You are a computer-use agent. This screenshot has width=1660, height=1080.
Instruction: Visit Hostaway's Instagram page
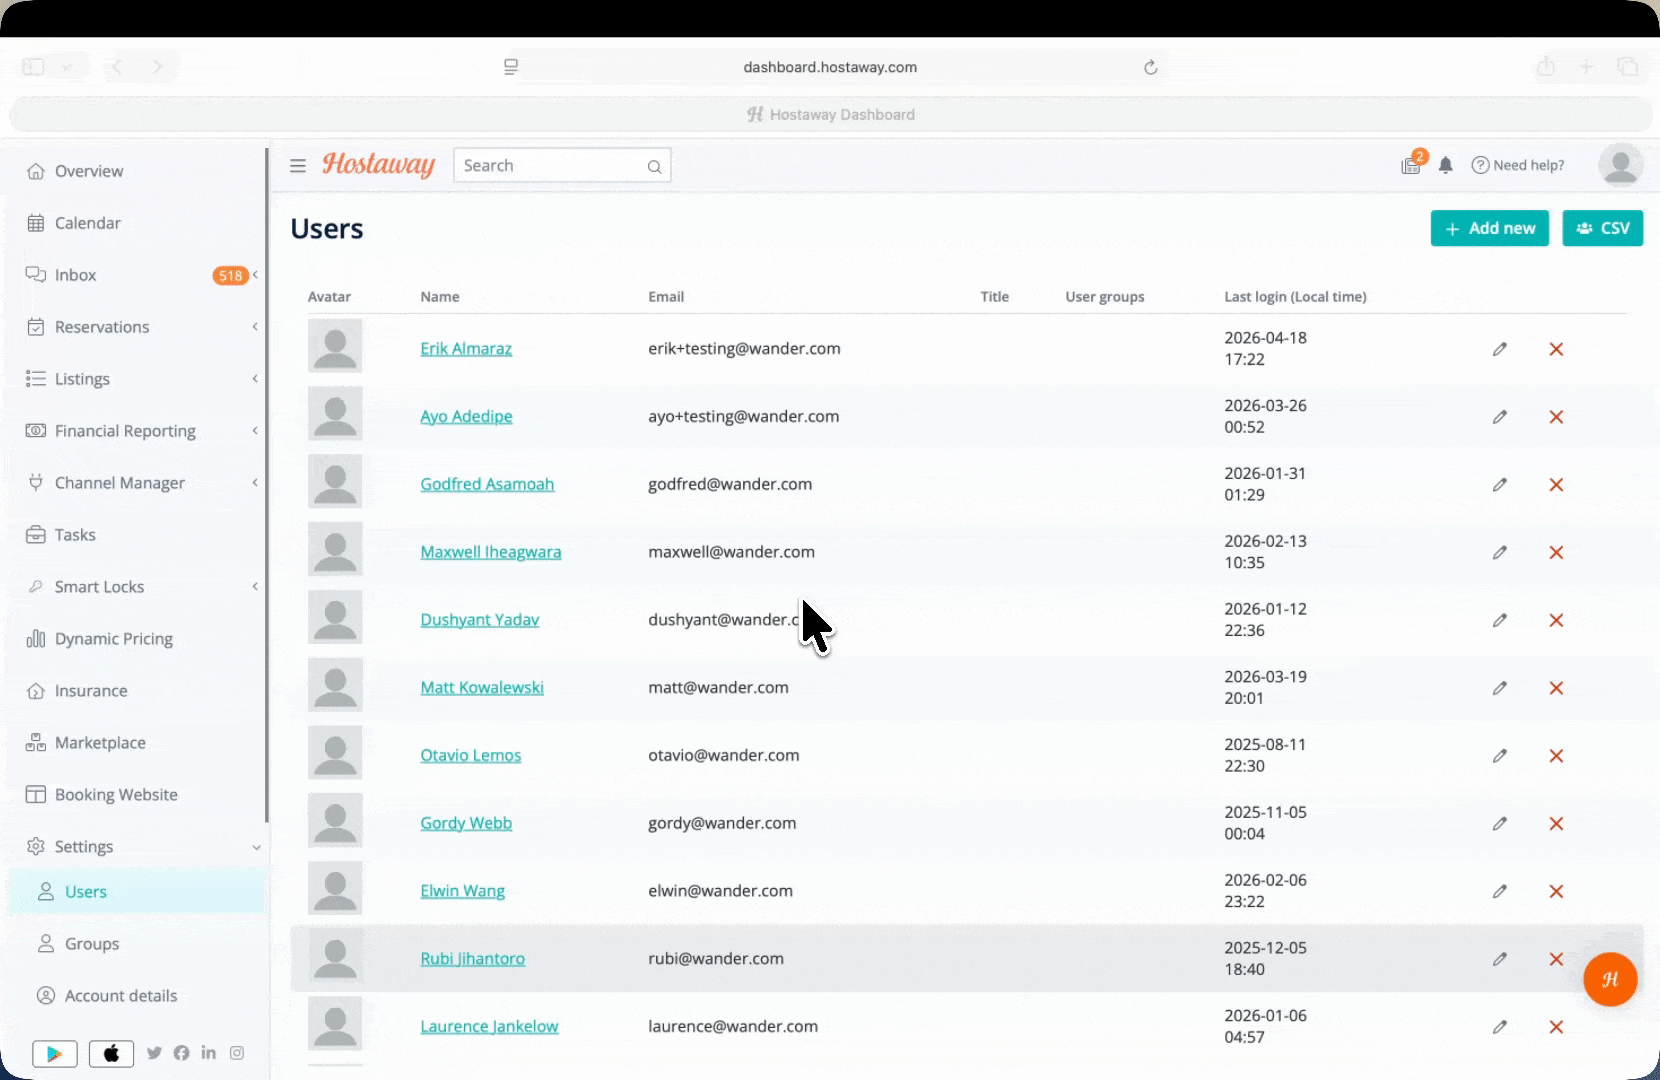tap(237, 1052)
